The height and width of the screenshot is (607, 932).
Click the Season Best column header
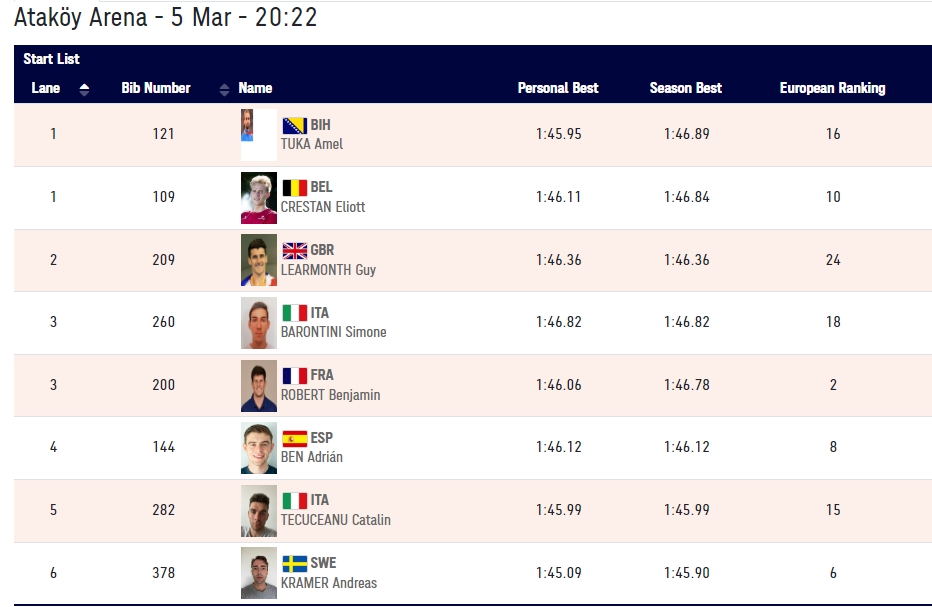click(685, 88)
